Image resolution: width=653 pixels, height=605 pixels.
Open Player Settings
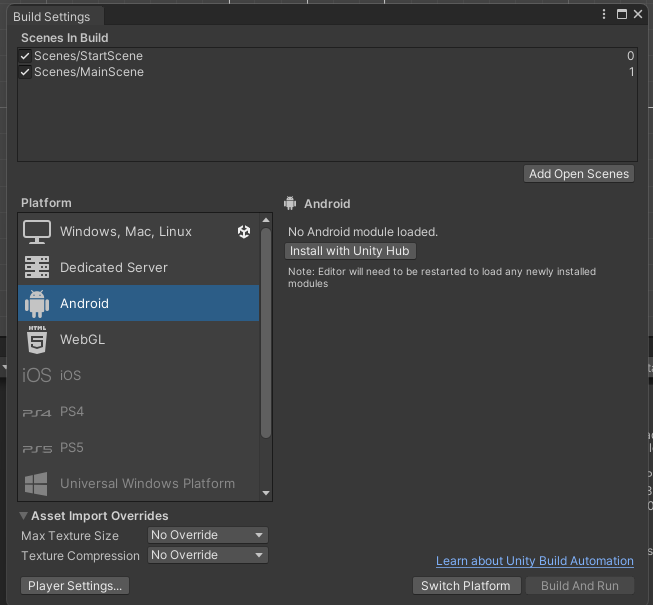click(75, 586)
